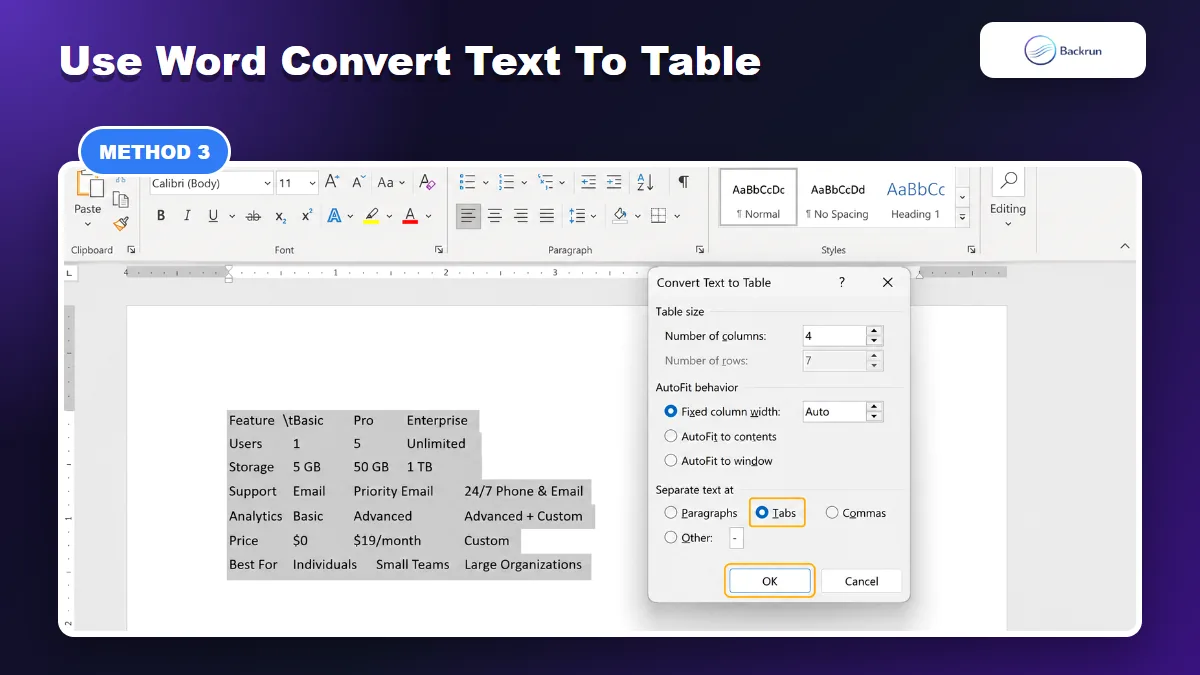The width and height of the screenshot is (1200, 675).
Task: Click the line spacing icon
Action: tap(577, 215)
